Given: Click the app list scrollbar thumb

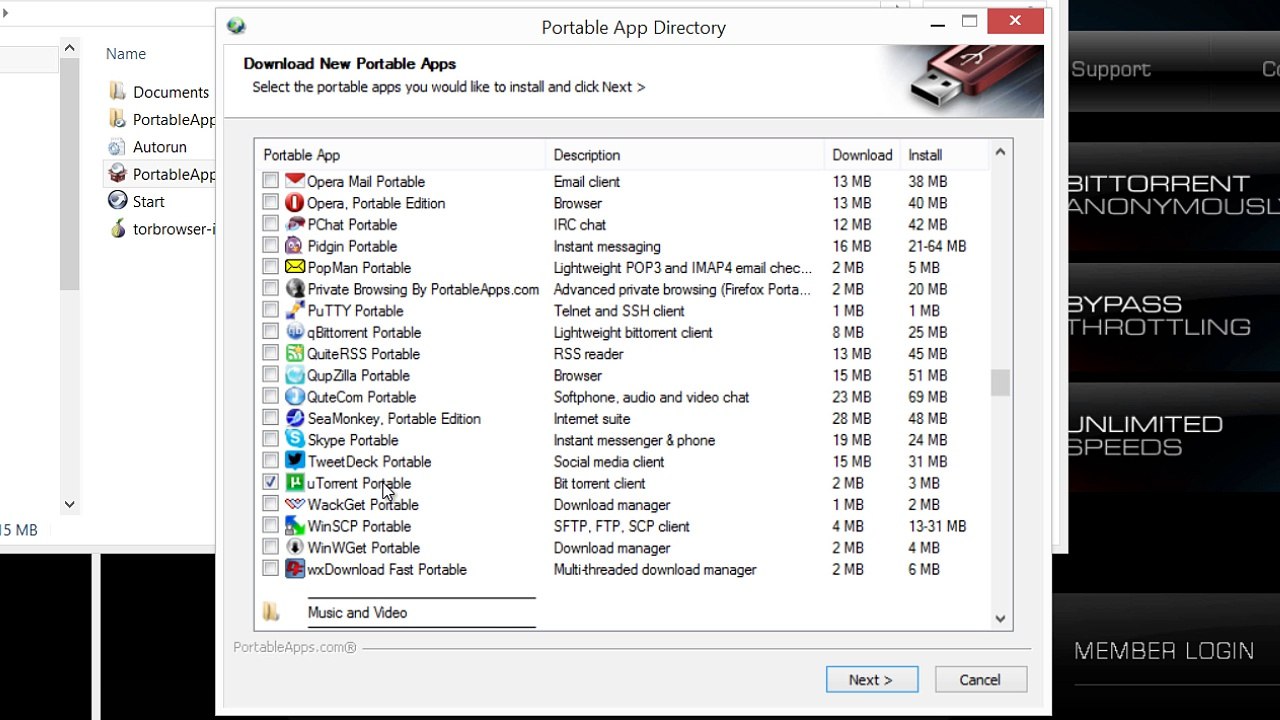Looking at the screenshot, I should (x=1000, y=382).
